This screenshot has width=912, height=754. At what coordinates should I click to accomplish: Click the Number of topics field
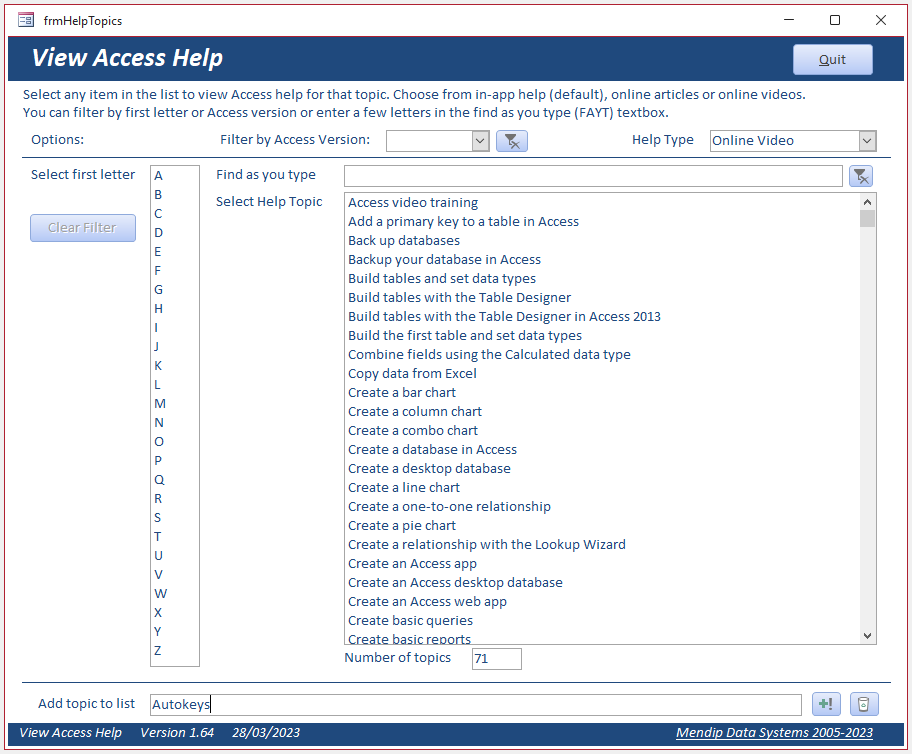tap(497, 659)
